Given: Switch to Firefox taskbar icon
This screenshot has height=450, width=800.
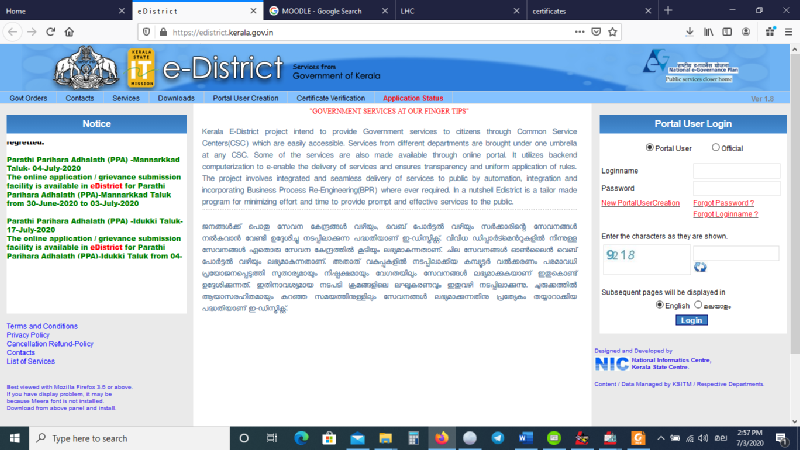Looking at the screenshot, I should point(442,438).
